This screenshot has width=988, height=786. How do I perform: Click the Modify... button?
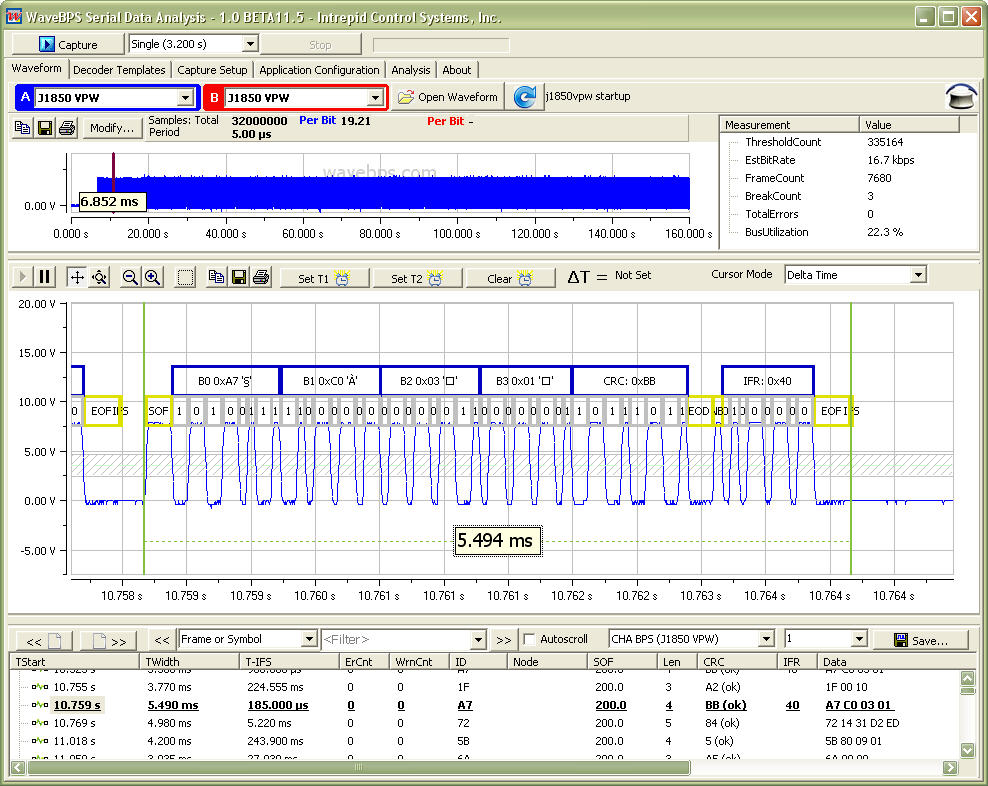click(x=112, y=128)
